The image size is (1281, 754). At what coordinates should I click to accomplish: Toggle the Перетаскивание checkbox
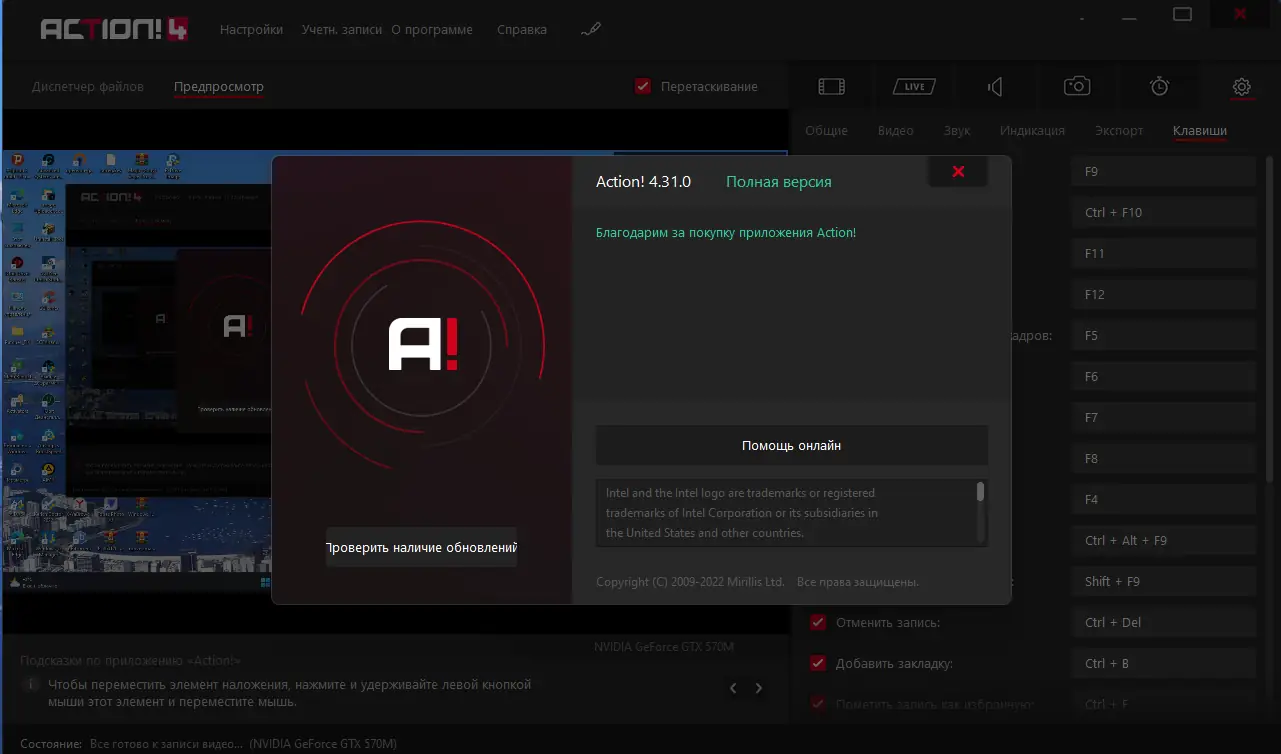point(643,87)
